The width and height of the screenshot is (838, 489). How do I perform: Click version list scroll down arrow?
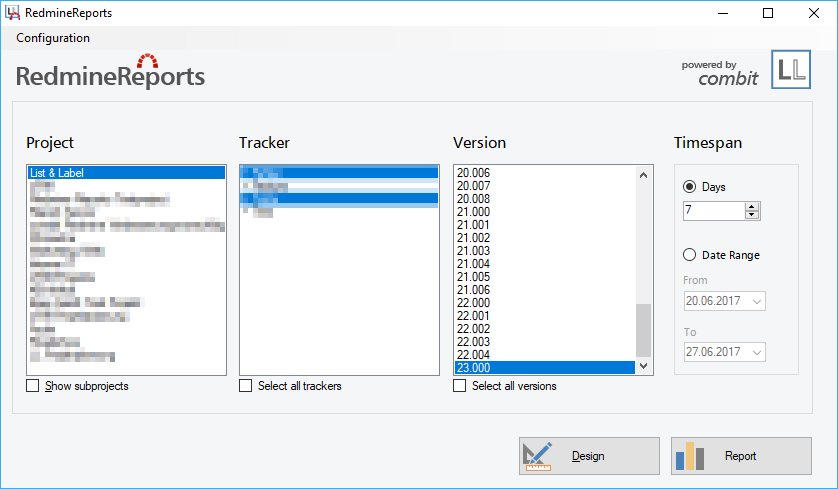click(643, 366)
